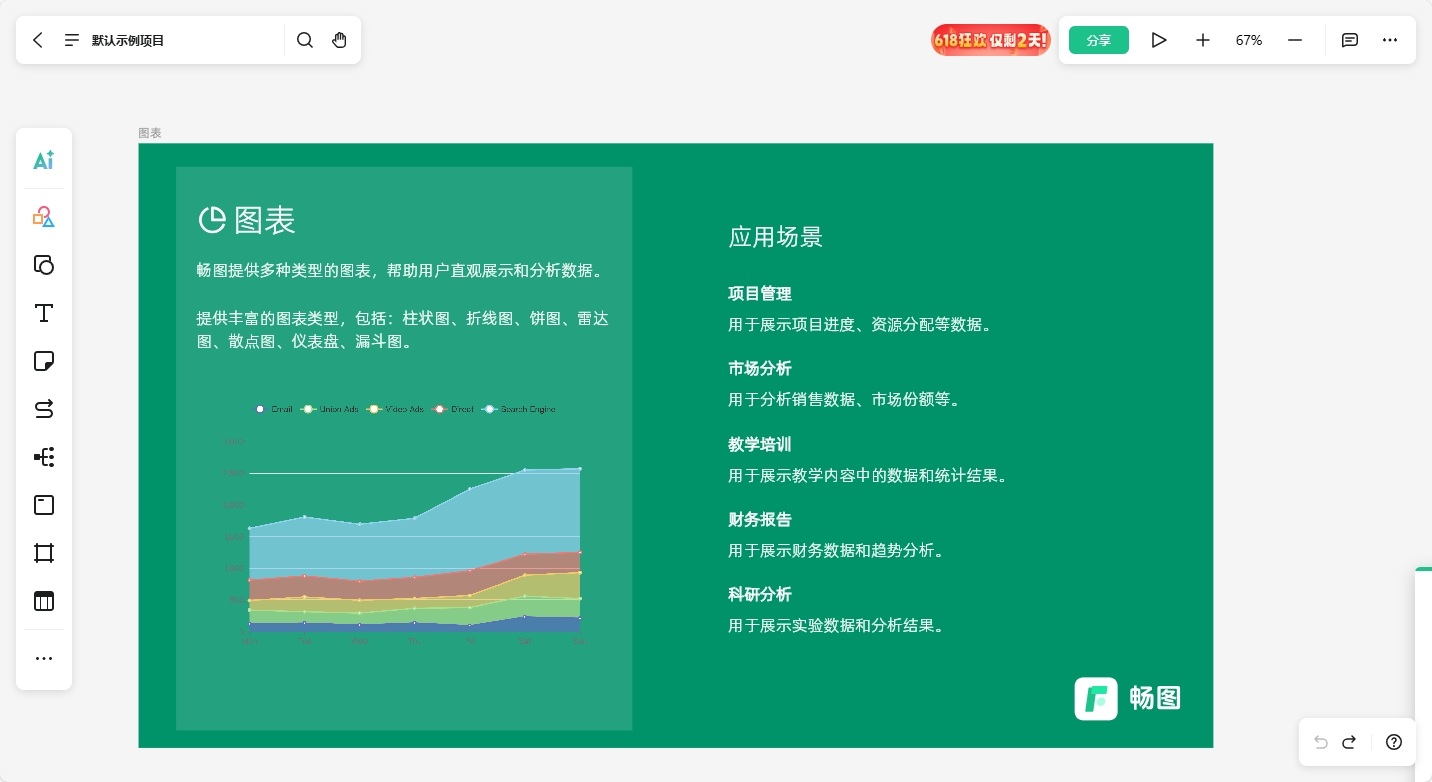Click the undo arrow
The width and height of the screenshot is (1432, 782).
[1321, 742]
